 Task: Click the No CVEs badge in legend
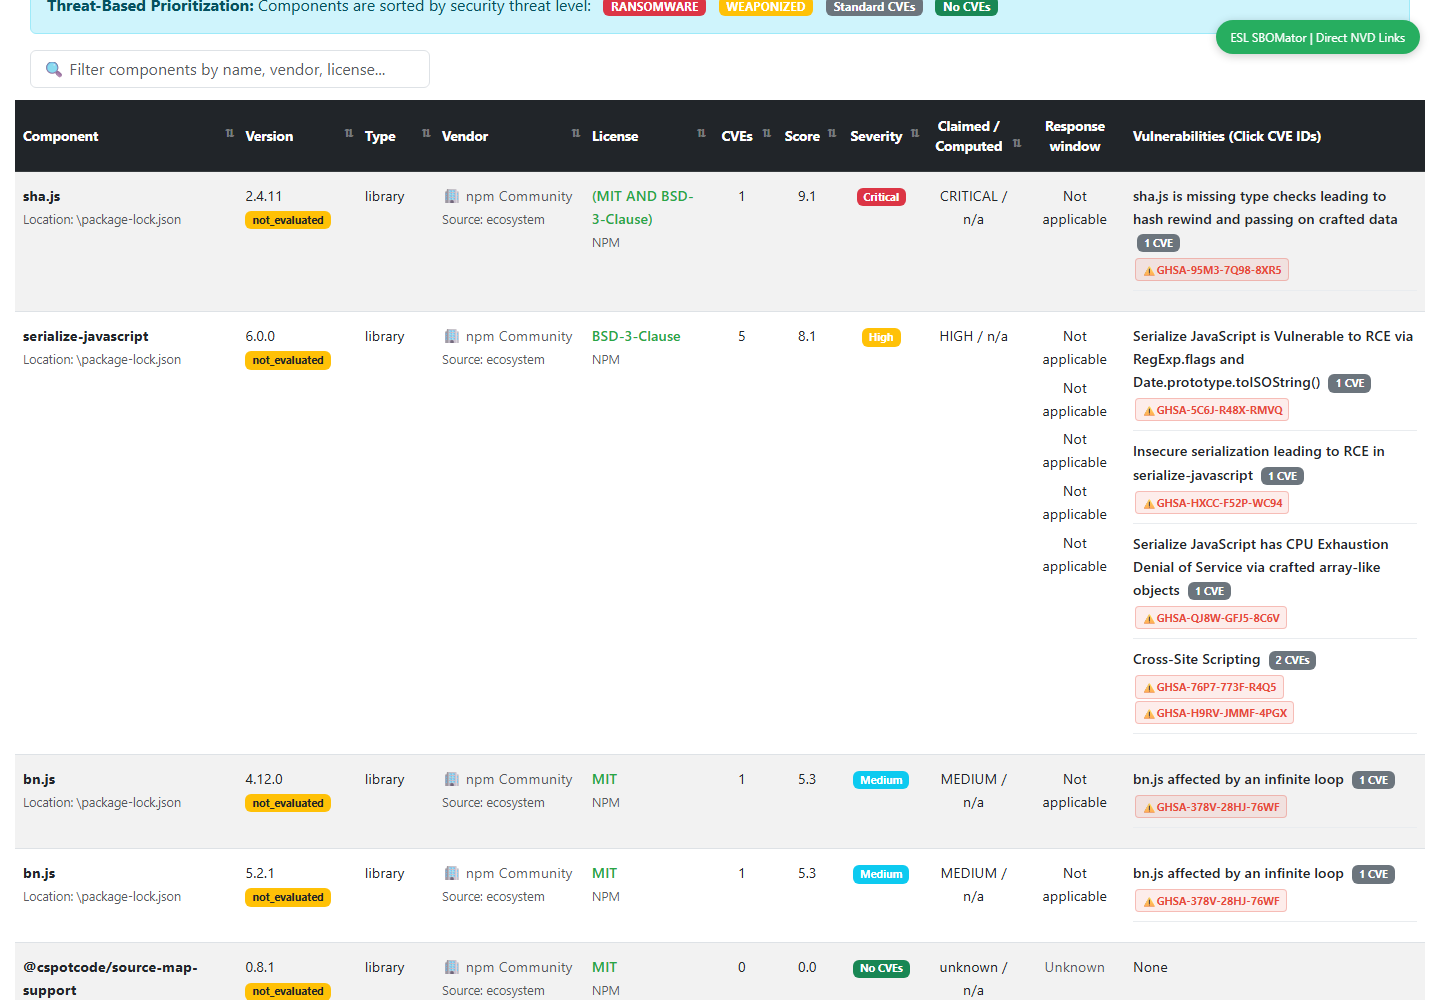point(966,7)
